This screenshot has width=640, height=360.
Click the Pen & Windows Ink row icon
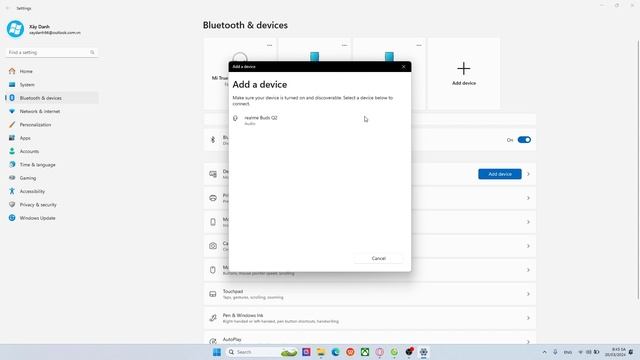pyautogui.click(x=213, y=318)
